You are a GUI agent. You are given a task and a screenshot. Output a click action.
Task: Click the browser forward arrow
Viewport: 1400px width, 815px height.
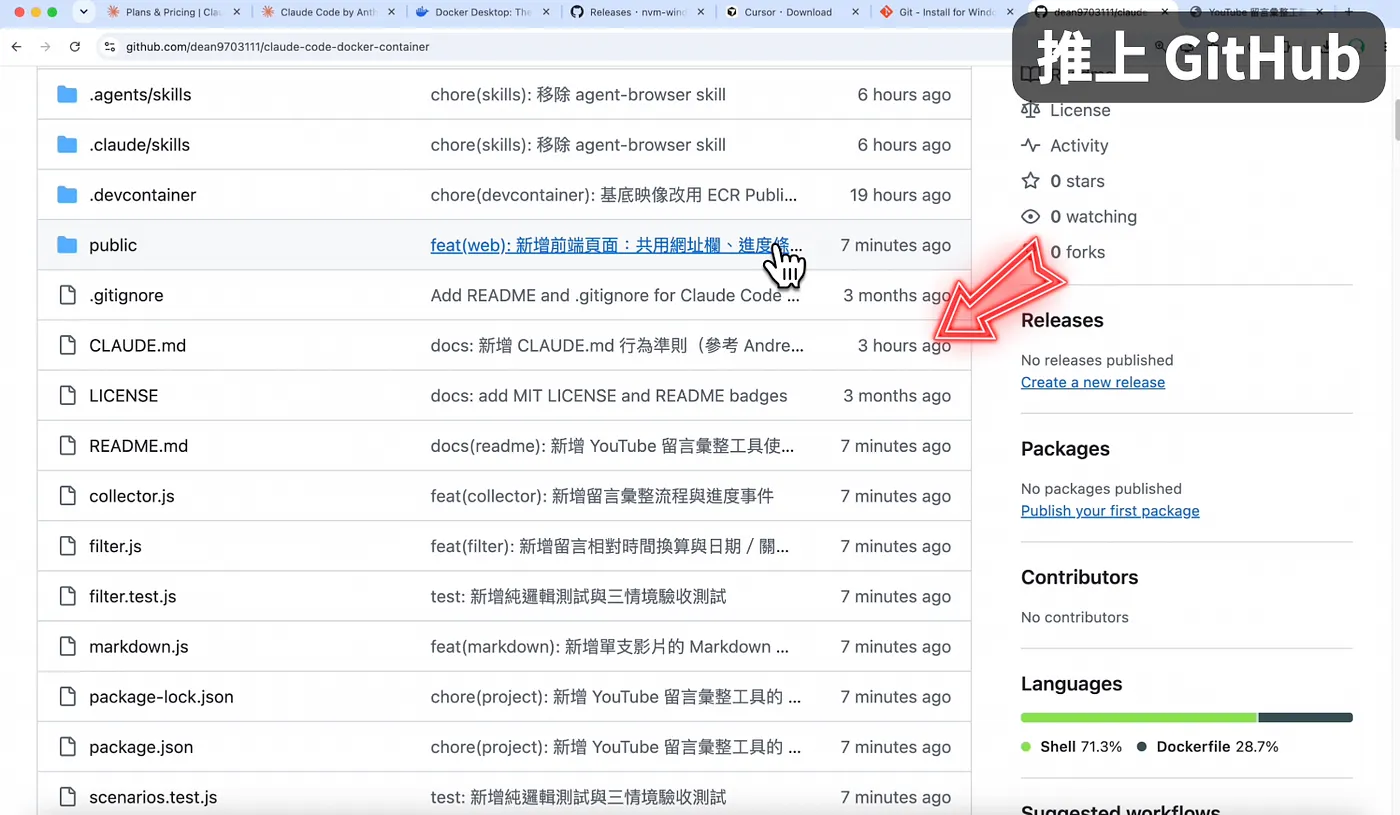[46, 47]
